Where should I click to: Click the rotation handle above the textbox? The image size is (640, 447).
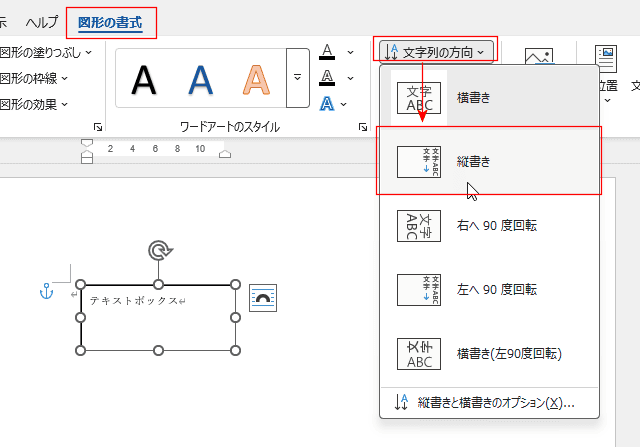pyautogui.click(x=158, y=251)
